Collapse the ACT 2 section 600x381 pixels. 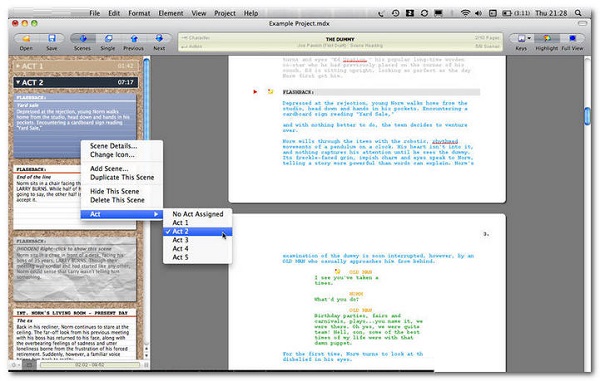pyautogui.click(x=18, y=82)
